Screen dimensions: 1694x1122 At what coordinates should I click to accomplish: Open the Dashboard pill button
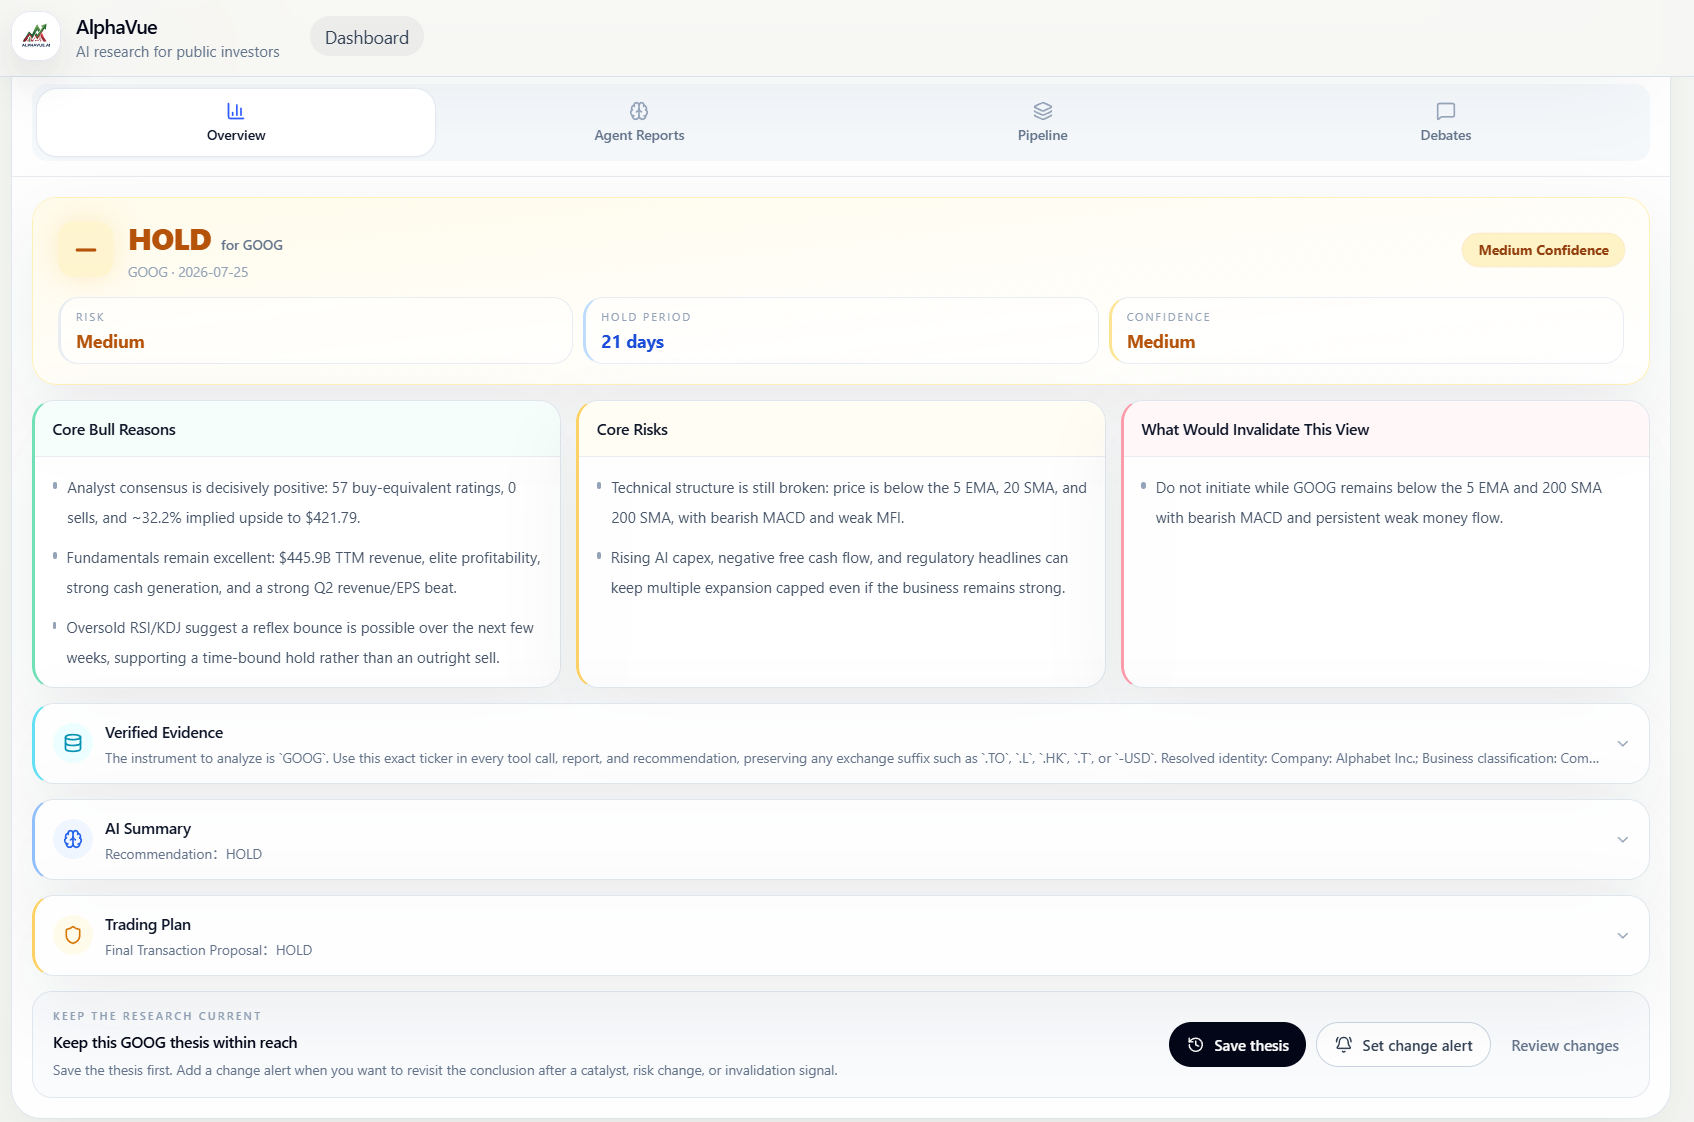(x=367, y=37)
